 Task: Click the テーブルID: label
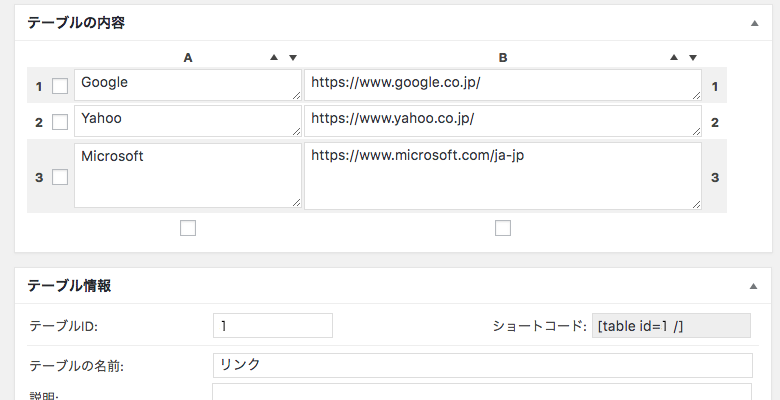click(64, 326)
